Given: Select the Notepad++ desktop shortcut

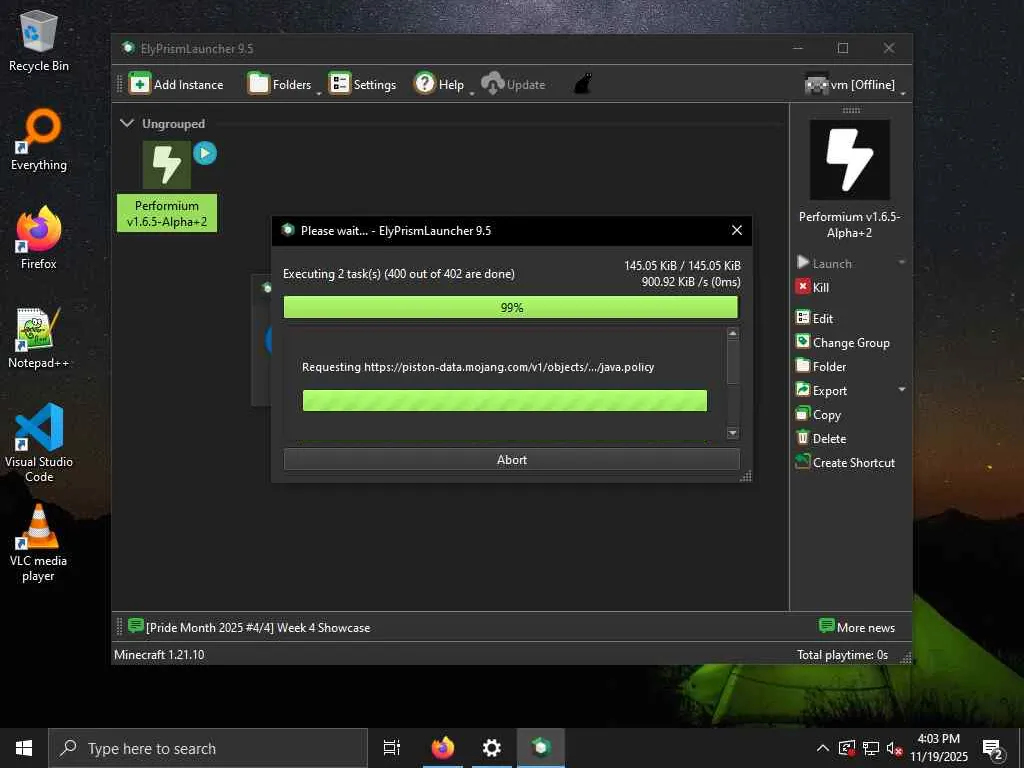Looking at the screenshot, I should [38, 338].
